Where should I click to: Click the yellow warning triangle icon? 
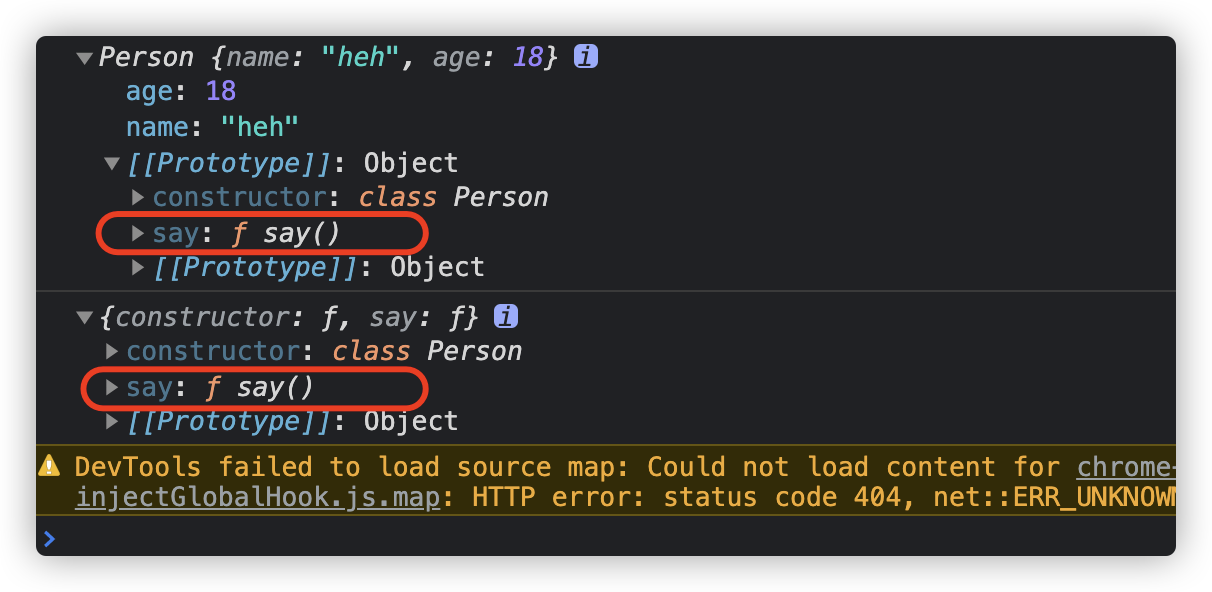pos(49,466)
